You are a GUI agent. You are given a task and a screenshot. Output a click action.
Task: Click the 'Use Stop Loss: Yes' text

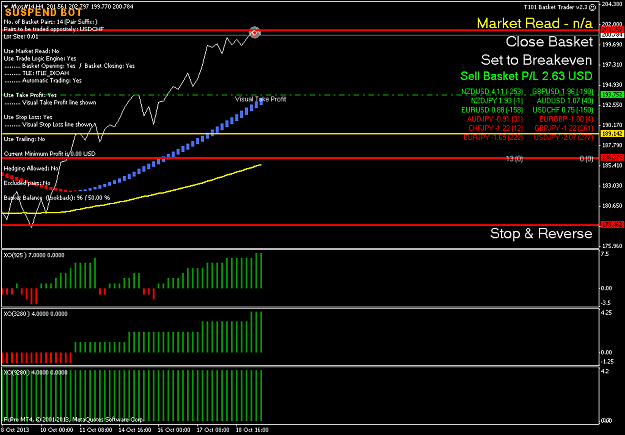coord(28,117)
